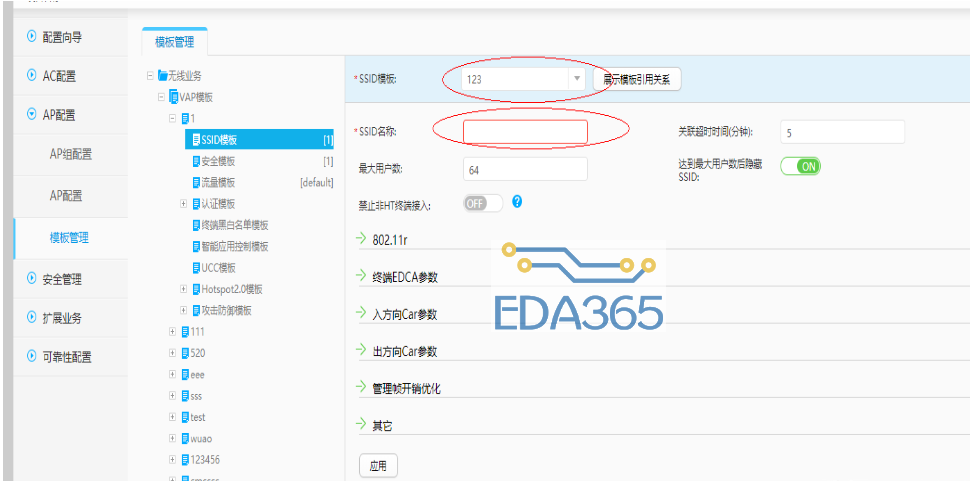Viewport: 970px width, 481px height.
Task: Click the 关联超时时间 field
Action: pos(843,132)
